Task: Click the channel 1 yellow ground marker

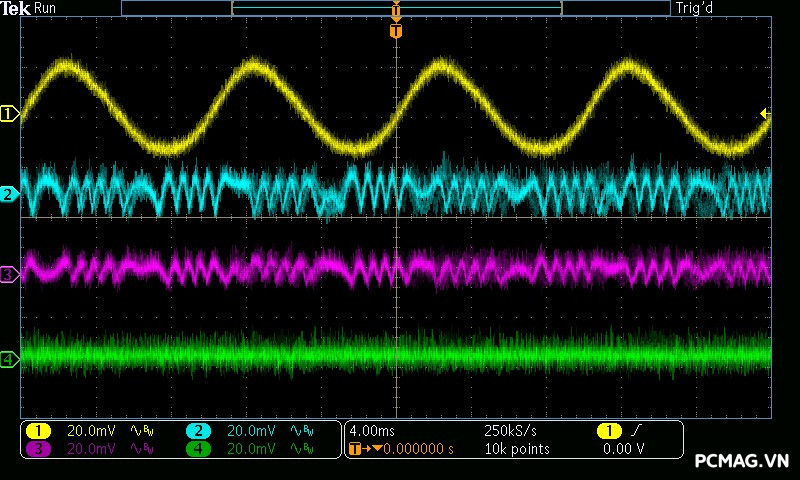Action: [x=9, y=114]
